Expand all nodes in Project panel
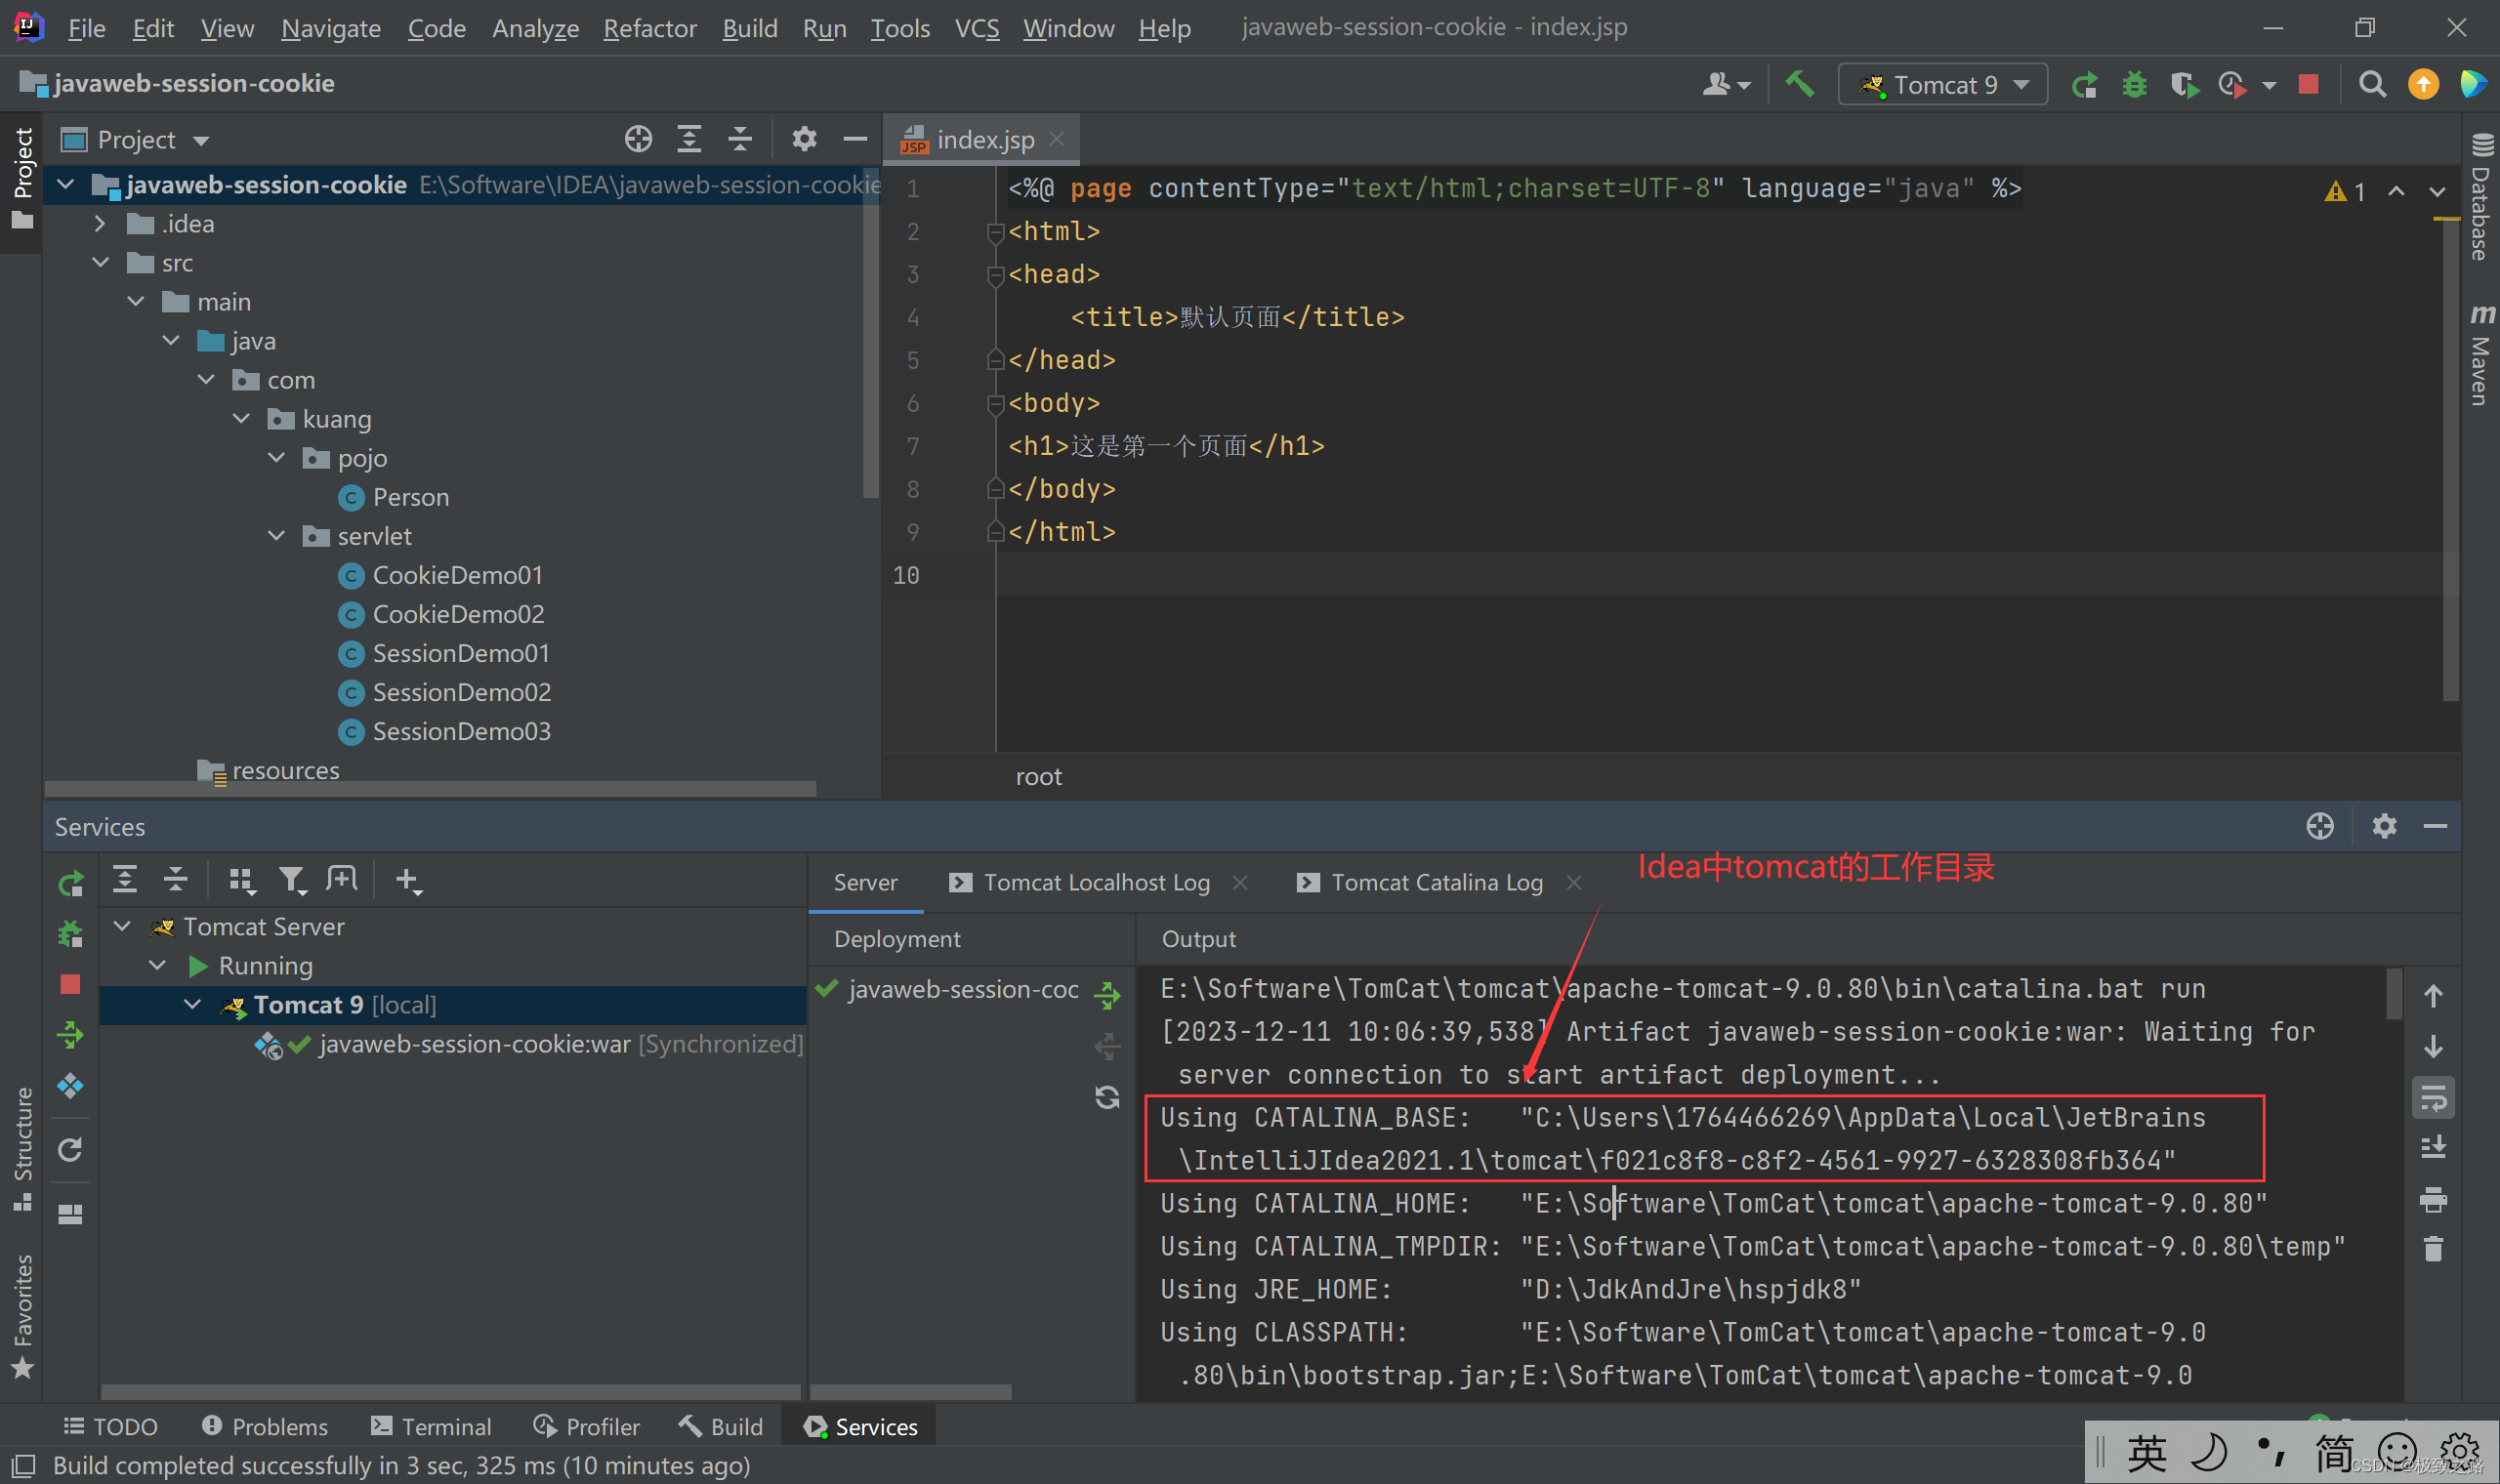 (x=689, y=139)
